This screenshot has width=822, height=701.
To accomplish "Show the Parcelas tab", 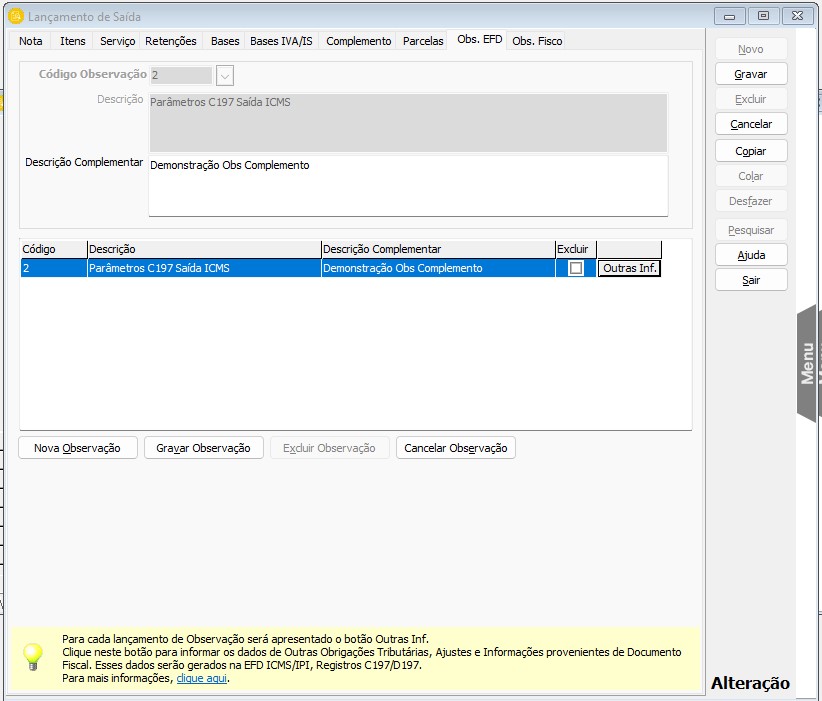I will [x=423, y=41].
